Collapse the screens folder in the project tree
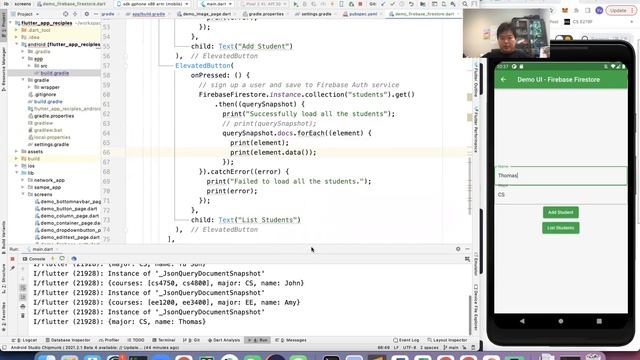This screenshot has width=640, height=360. click(23, 194)
